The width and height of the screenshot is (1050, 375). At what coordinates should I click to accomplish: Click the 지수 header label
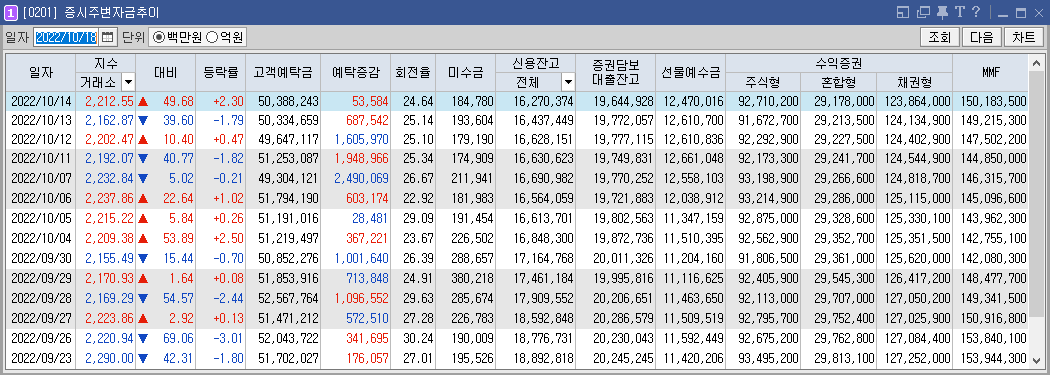[106, 64]
